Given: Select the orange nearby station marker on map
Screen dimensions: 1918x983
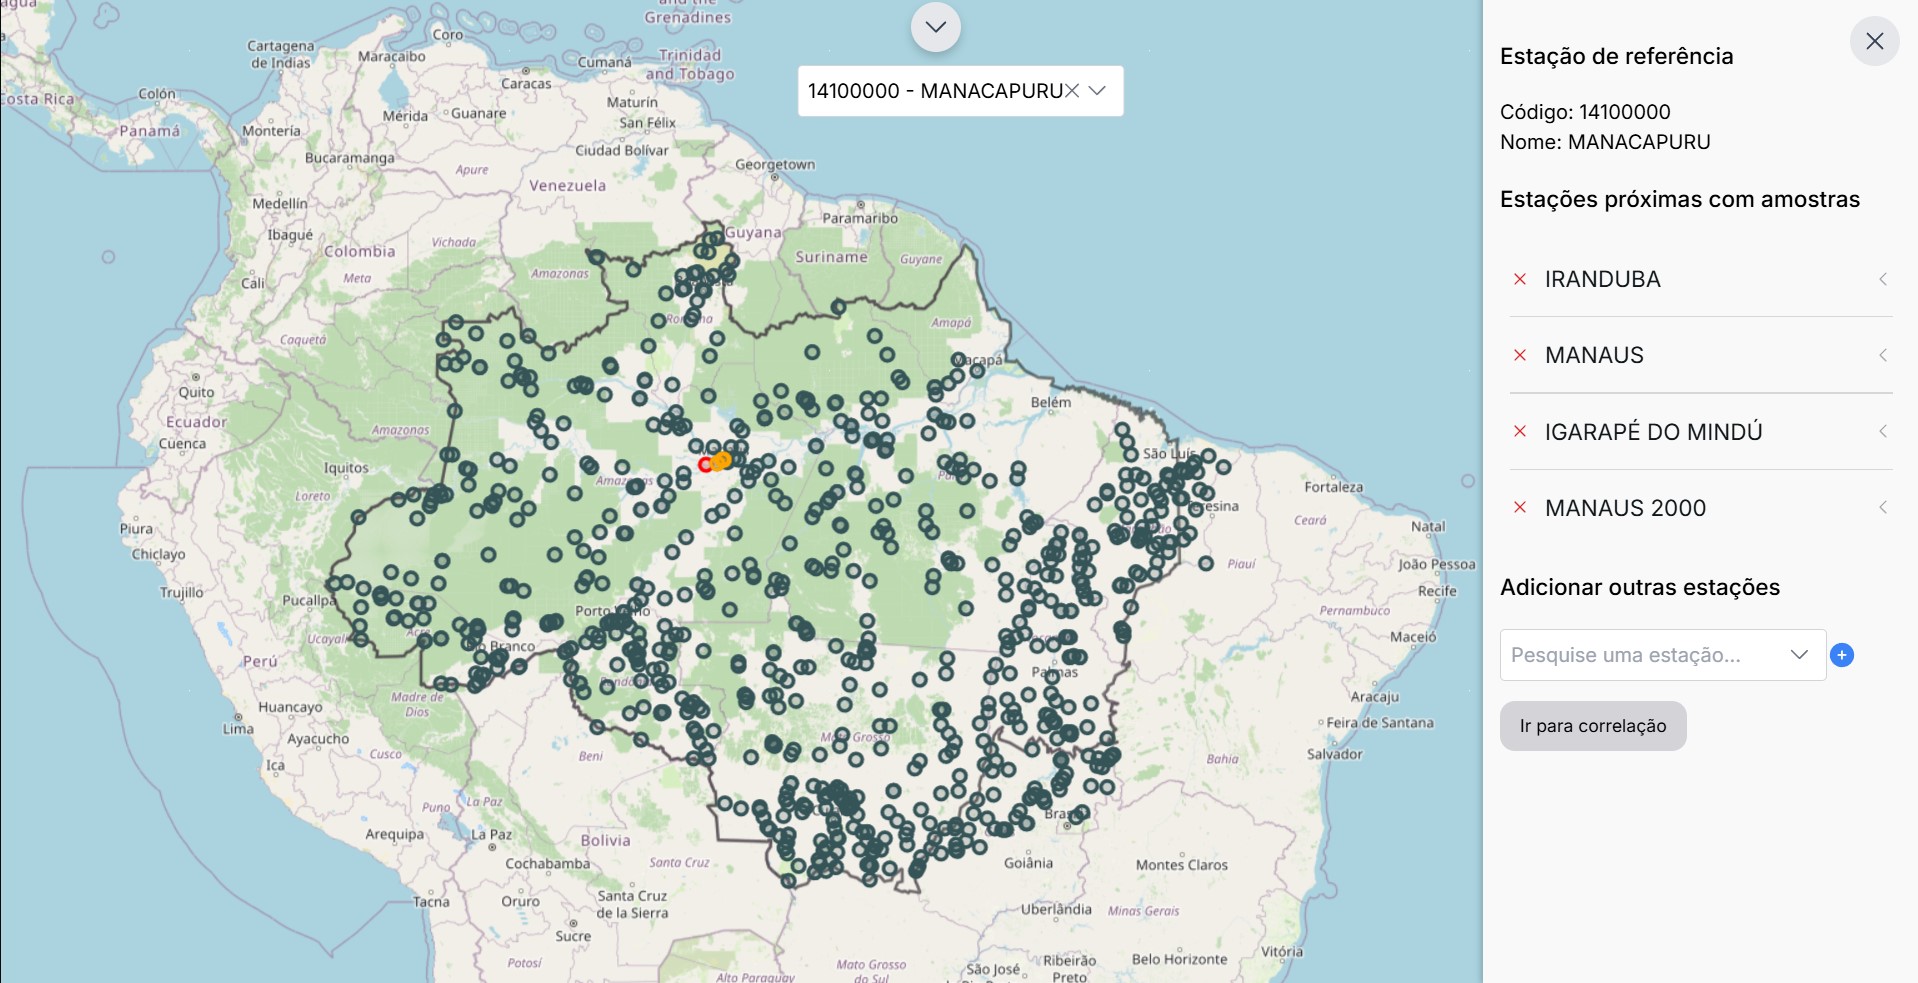Looking at the screenshot, I should coord(722,460).
